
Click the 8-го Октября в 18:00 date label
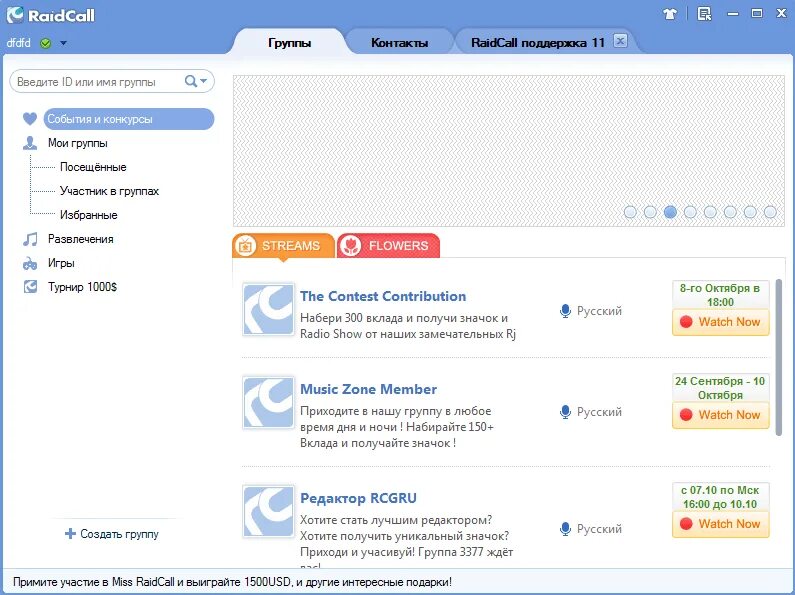click(x=720, y=295)
